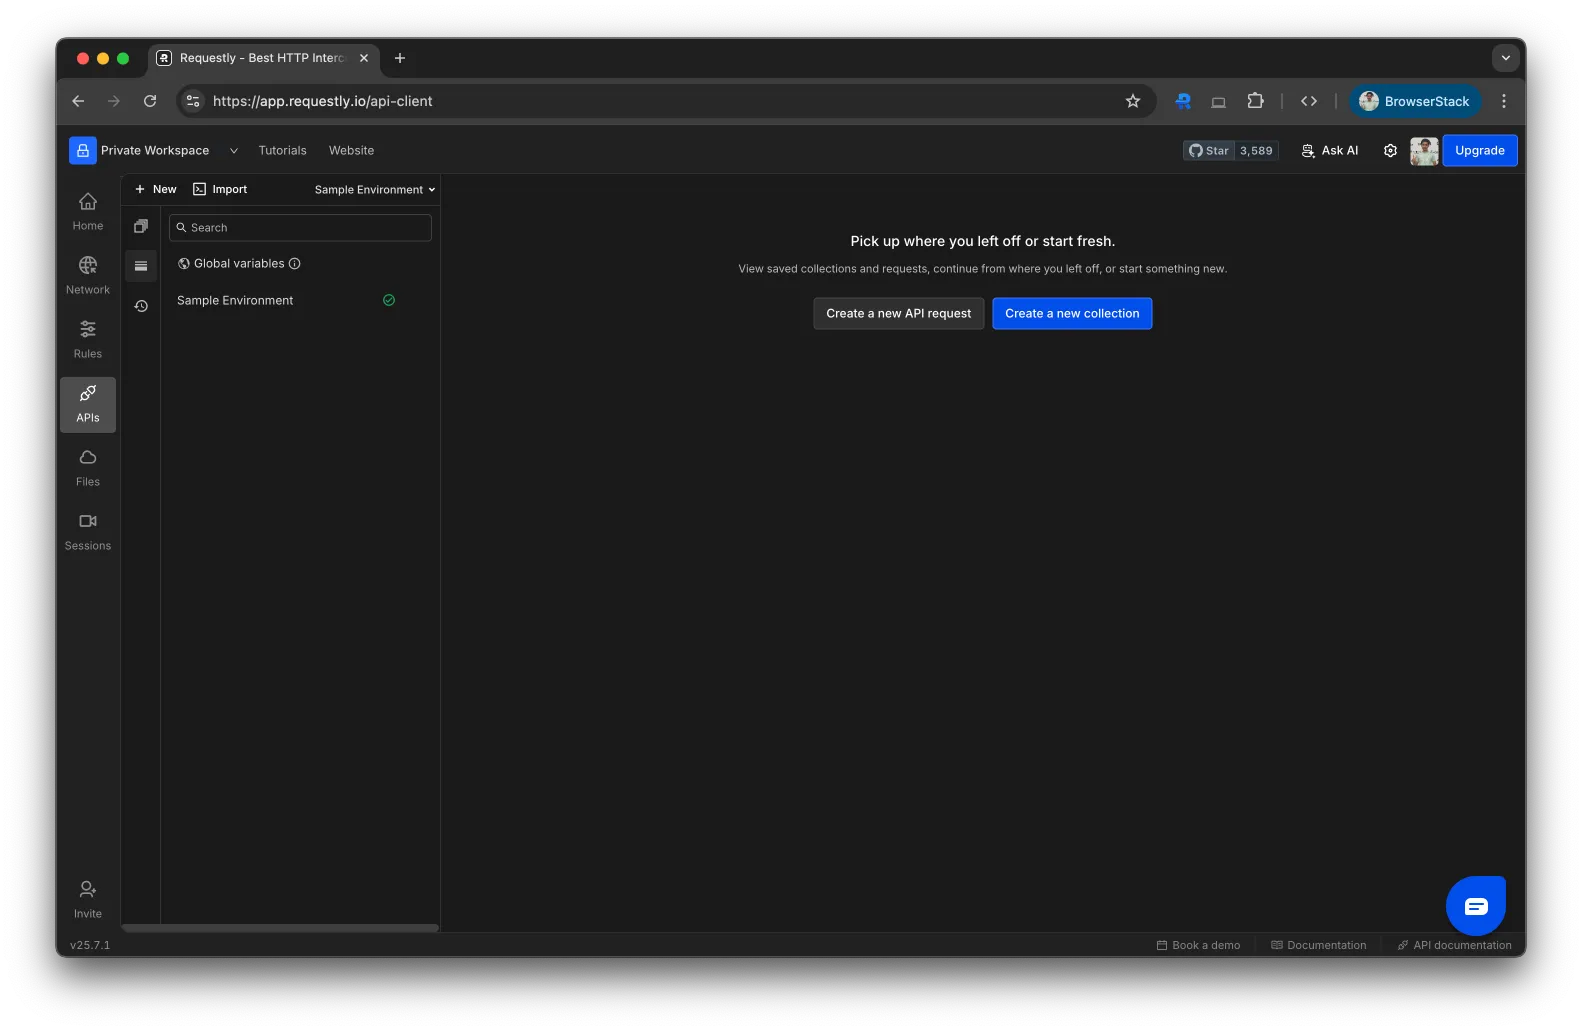Open the Documentation footer link
Screen dimensions: 1582x1031
pyautogui.click(x=1318, y=945)
